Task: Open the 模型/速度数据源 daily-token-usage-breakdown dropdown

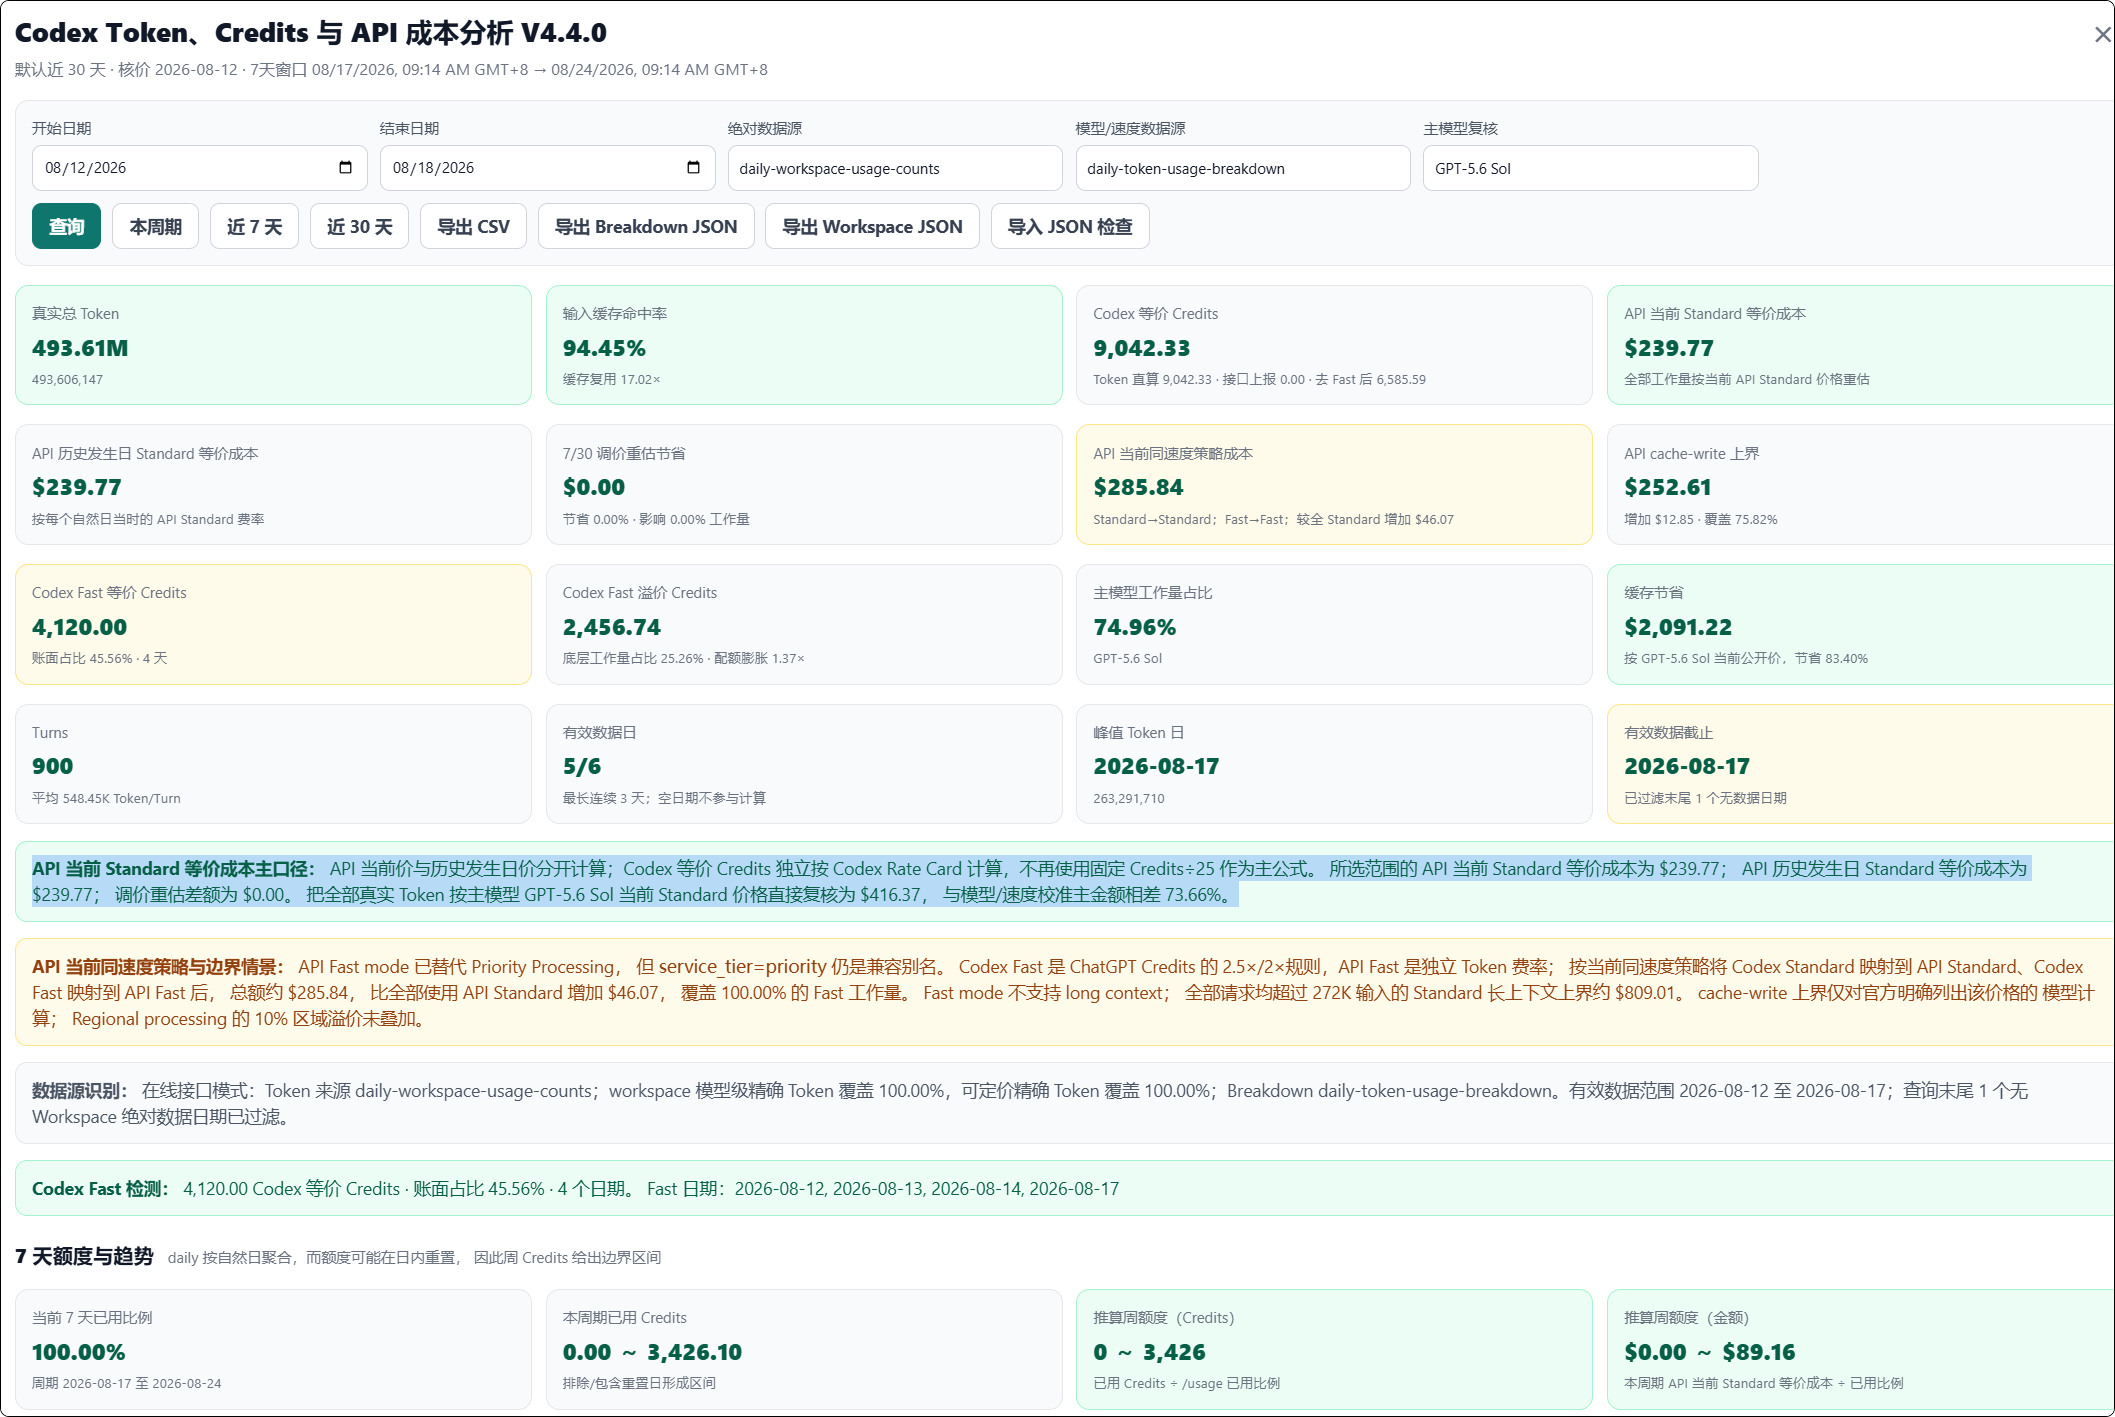Action: (x=1243, y=168)
